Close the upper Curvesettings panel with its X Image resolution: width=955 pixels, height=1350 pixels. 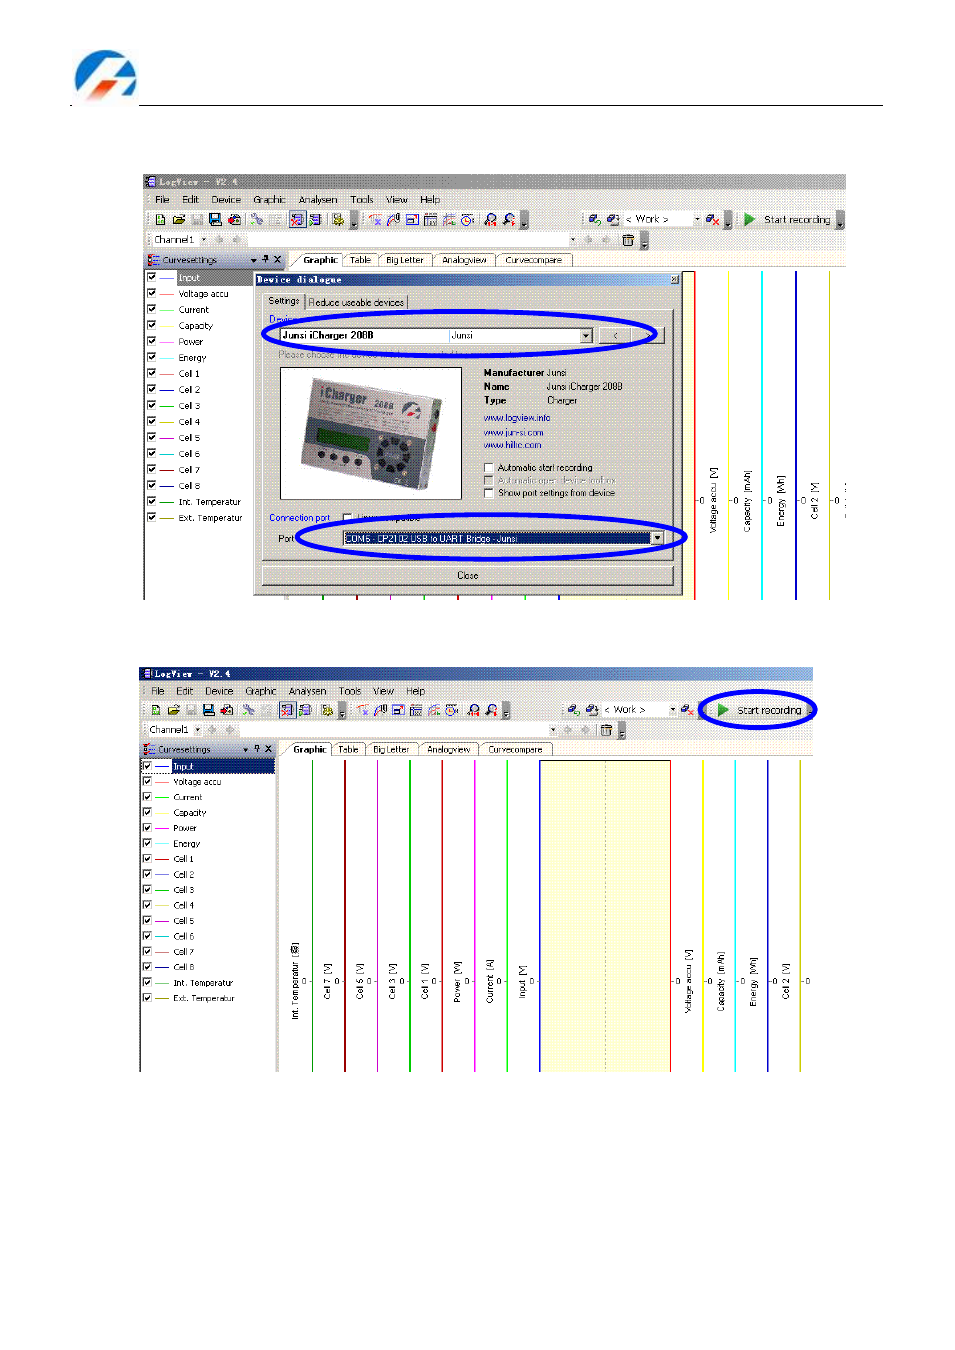[x=278, y=260]
